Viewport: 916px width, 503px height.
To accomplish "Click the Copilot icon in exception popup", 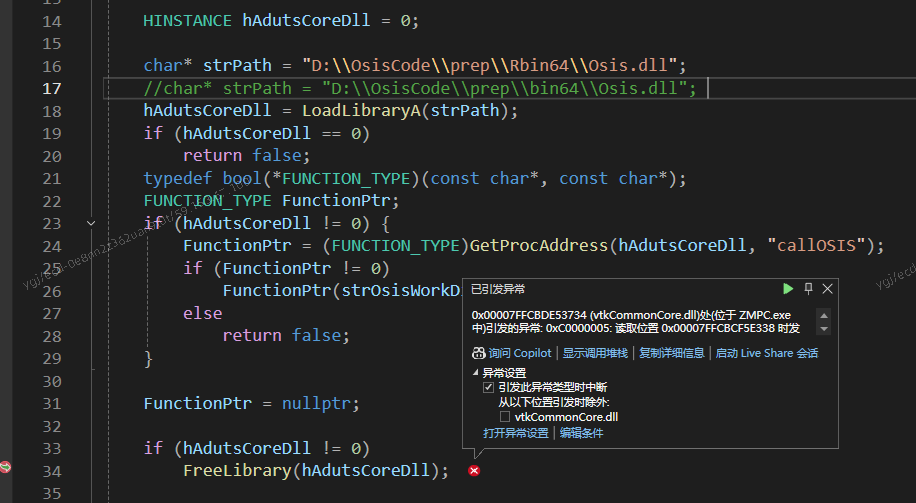I will (477, 353).
